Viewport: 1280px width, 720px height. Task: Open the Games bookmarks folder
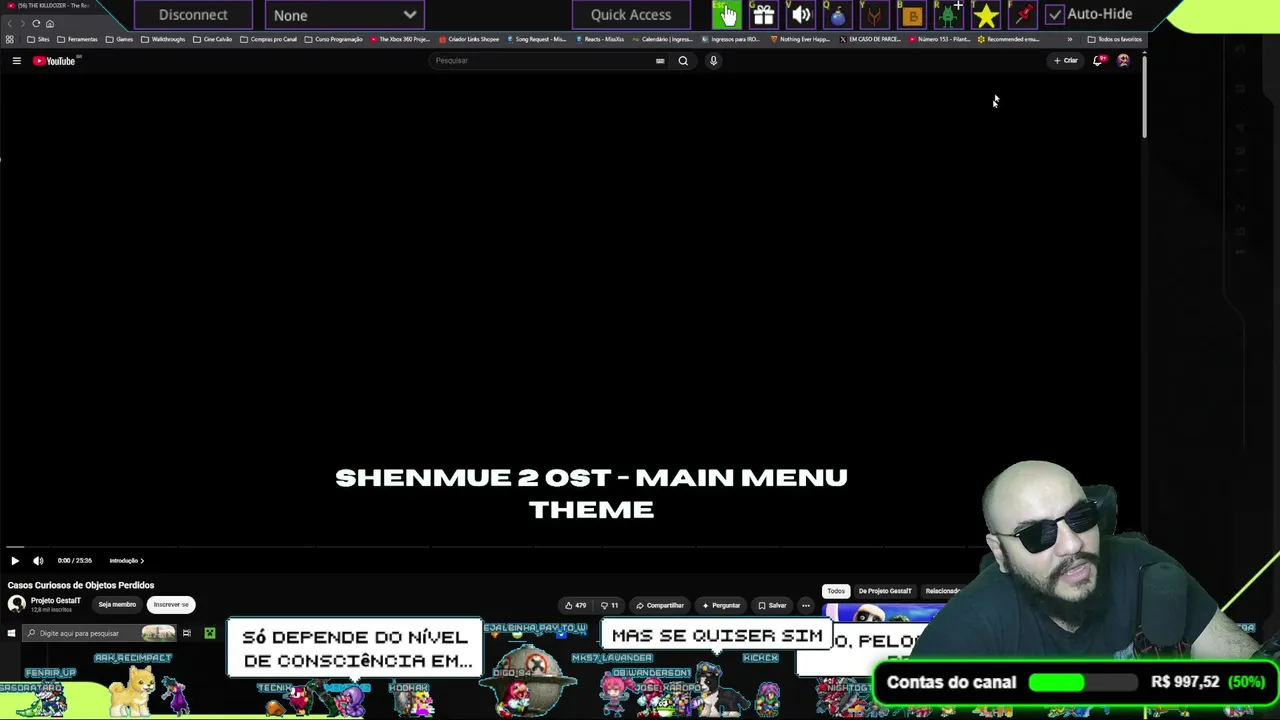pyautogui.click(x=120, y=39)
